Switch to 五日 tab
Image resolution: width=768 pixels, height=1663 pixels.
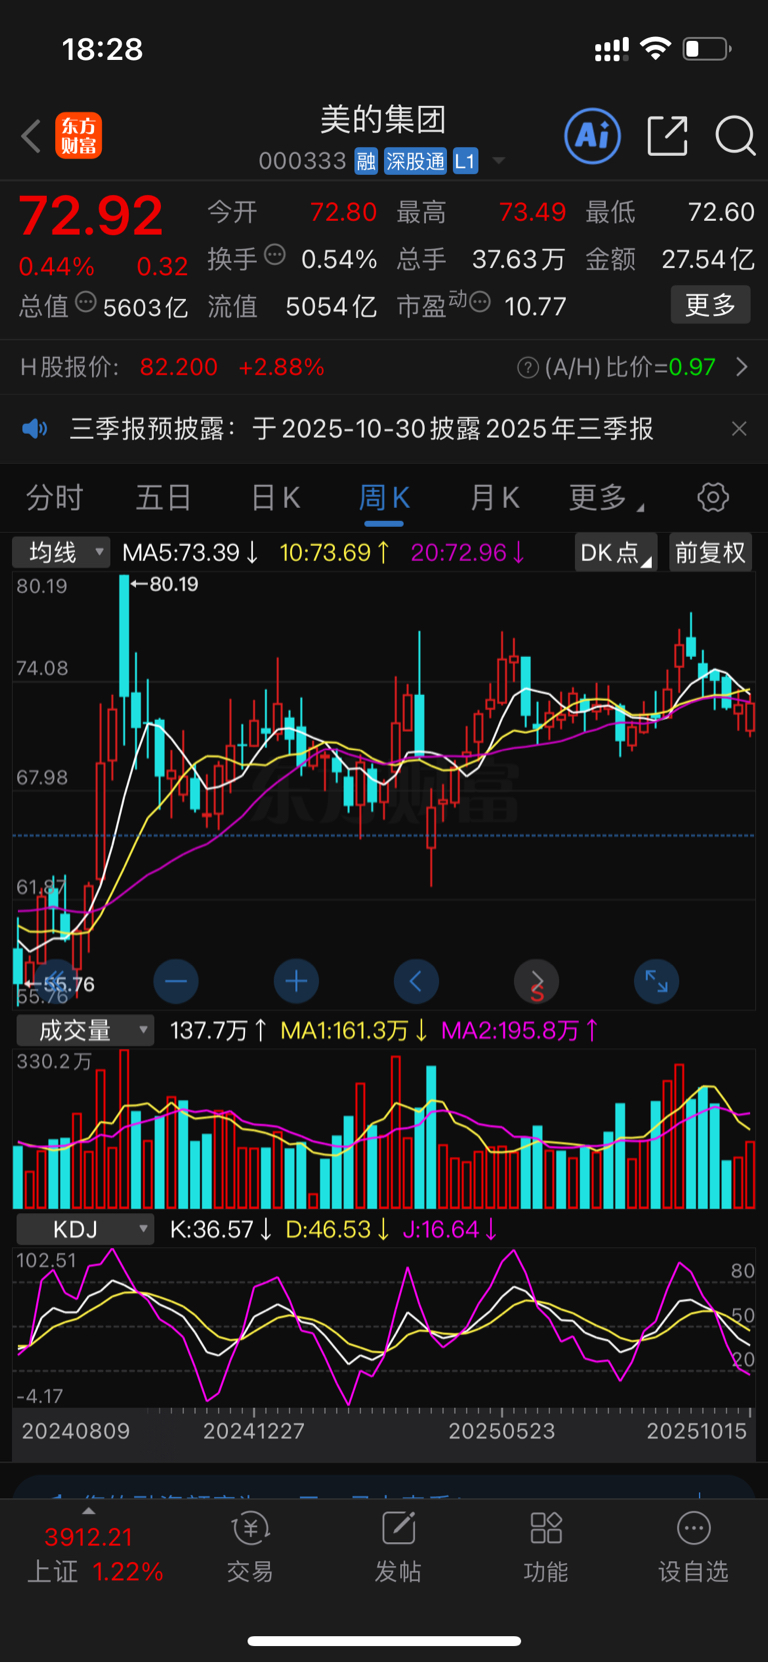click(x=164, y=498)
